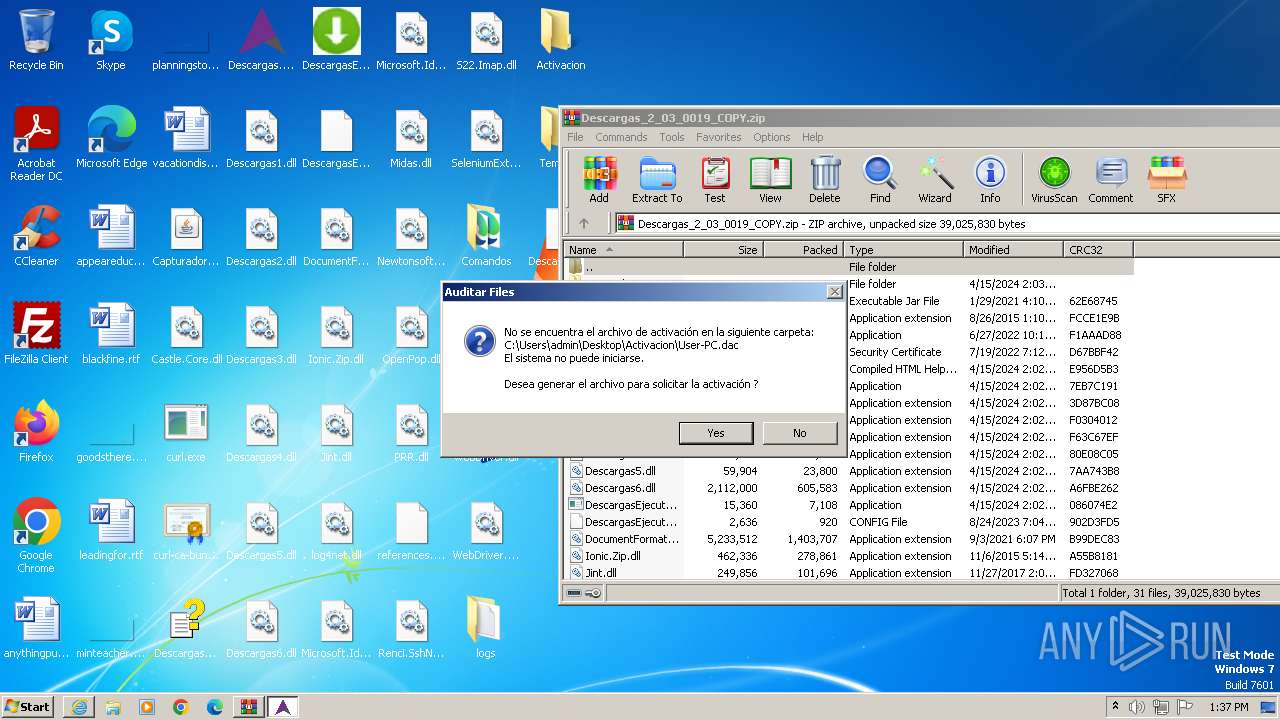This screenshot has height=720, width=1280.
Task: Open Internet Explorer from the taskbar
Action: click(79, 707)
